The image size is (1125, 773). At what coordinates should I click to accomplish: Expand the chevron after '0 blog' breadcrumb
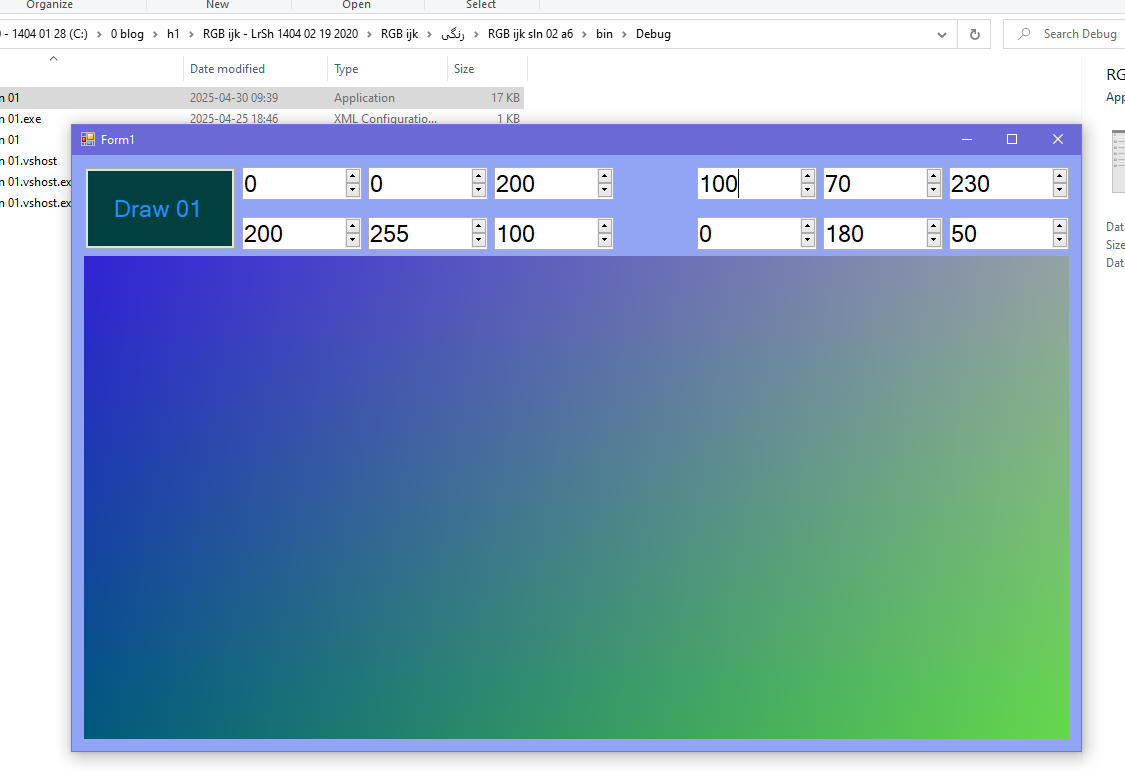coord(155,34)
